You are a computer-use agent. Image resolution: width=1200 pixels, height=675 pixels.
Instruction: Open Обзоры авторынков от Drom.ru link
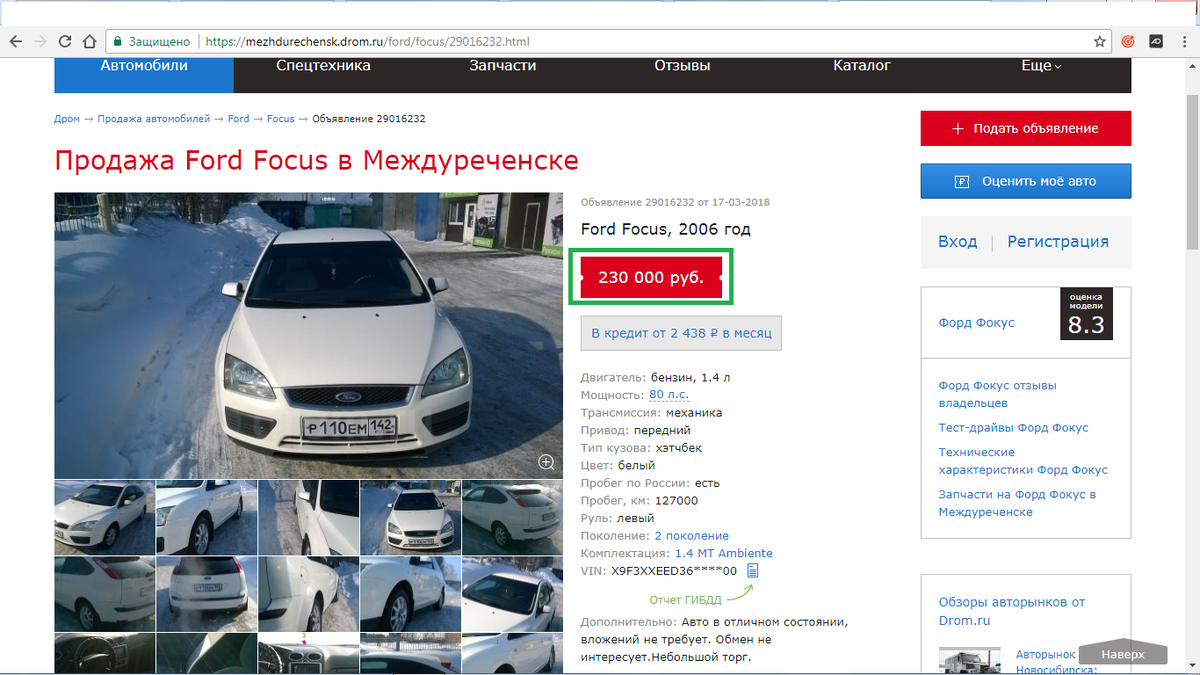[1011, 611]
